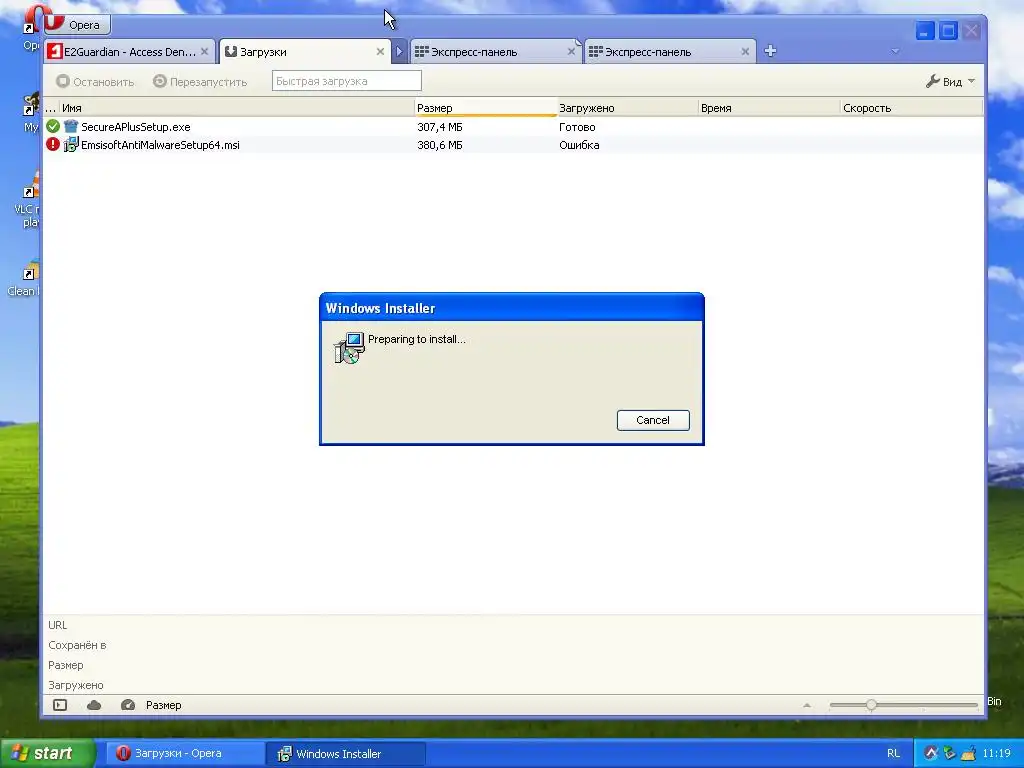The height and width of the screenshot is (768, 1024).
Task: Click the Ошибка status cell
Action: [x=579, y=145]
